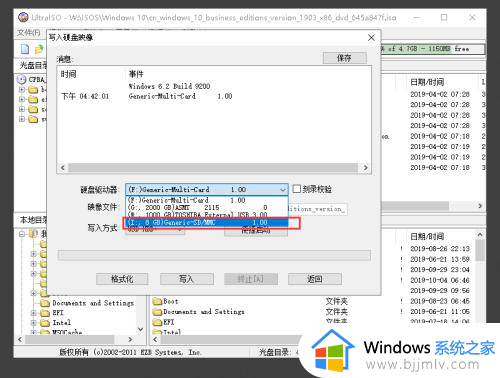
Task: Click the 时间 column header in log
Action: pos(68,74)
